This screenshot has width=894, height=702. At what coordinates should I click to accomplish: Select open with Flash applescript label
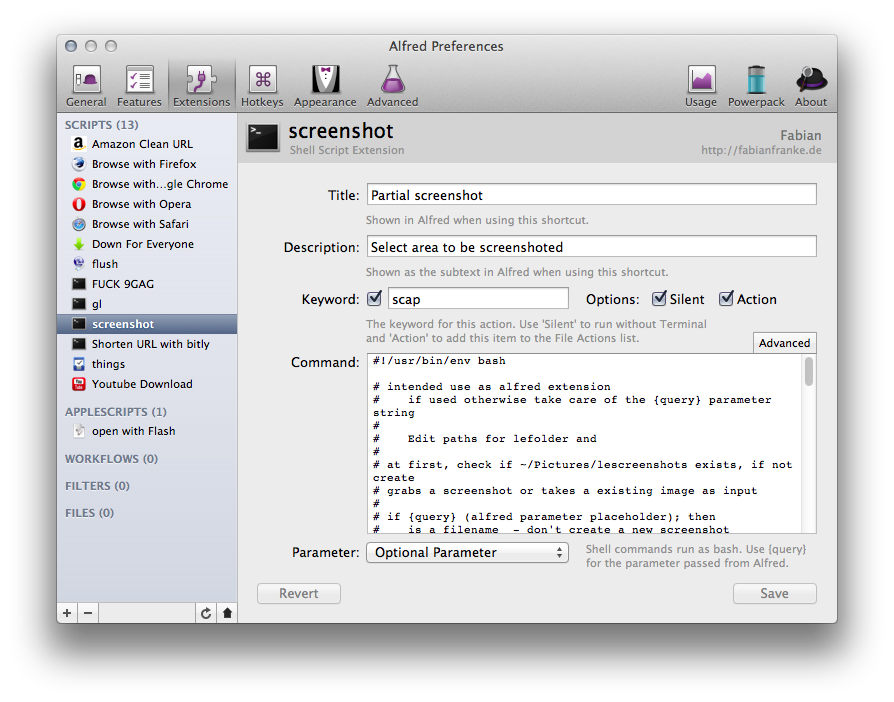tap(133, 432)
